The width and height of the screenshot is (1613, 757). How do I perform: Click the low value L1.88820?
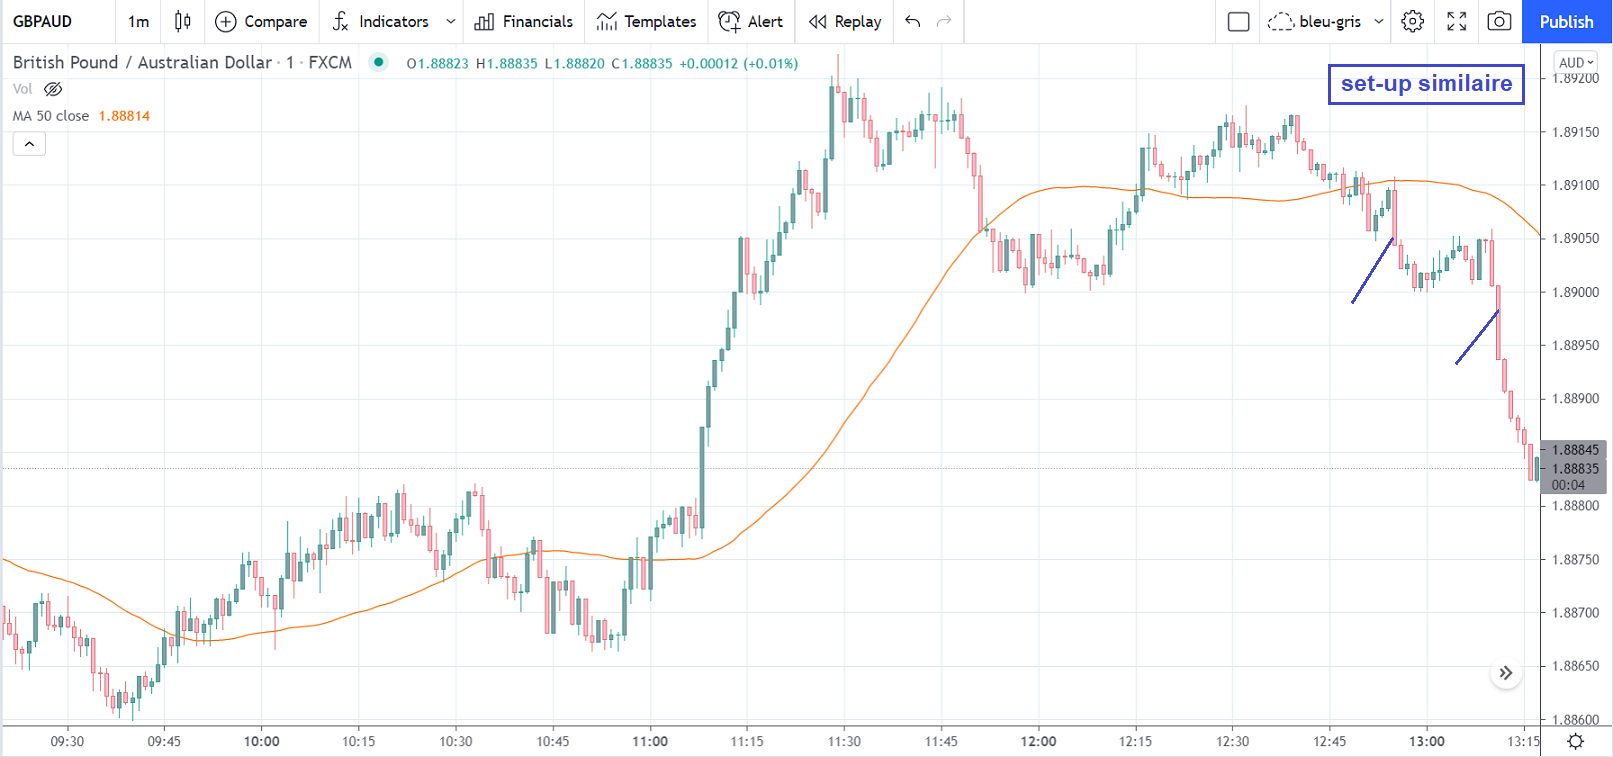pyautogui.click(x=574, y=63)
